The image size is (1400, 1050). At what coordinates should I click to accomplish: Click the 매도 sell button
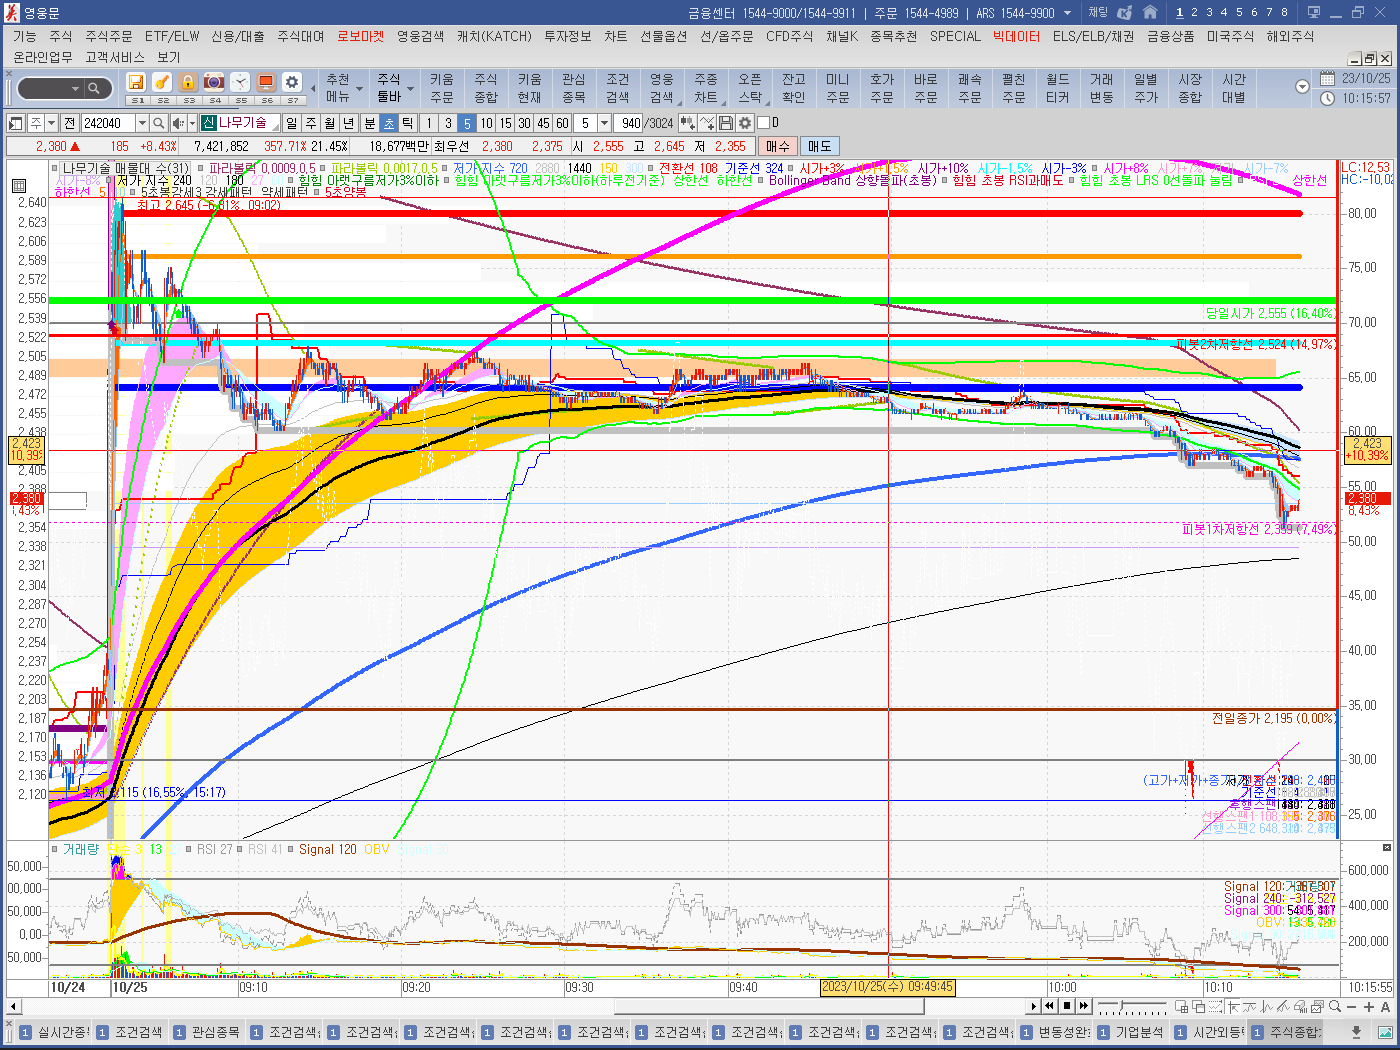point(819,146)
